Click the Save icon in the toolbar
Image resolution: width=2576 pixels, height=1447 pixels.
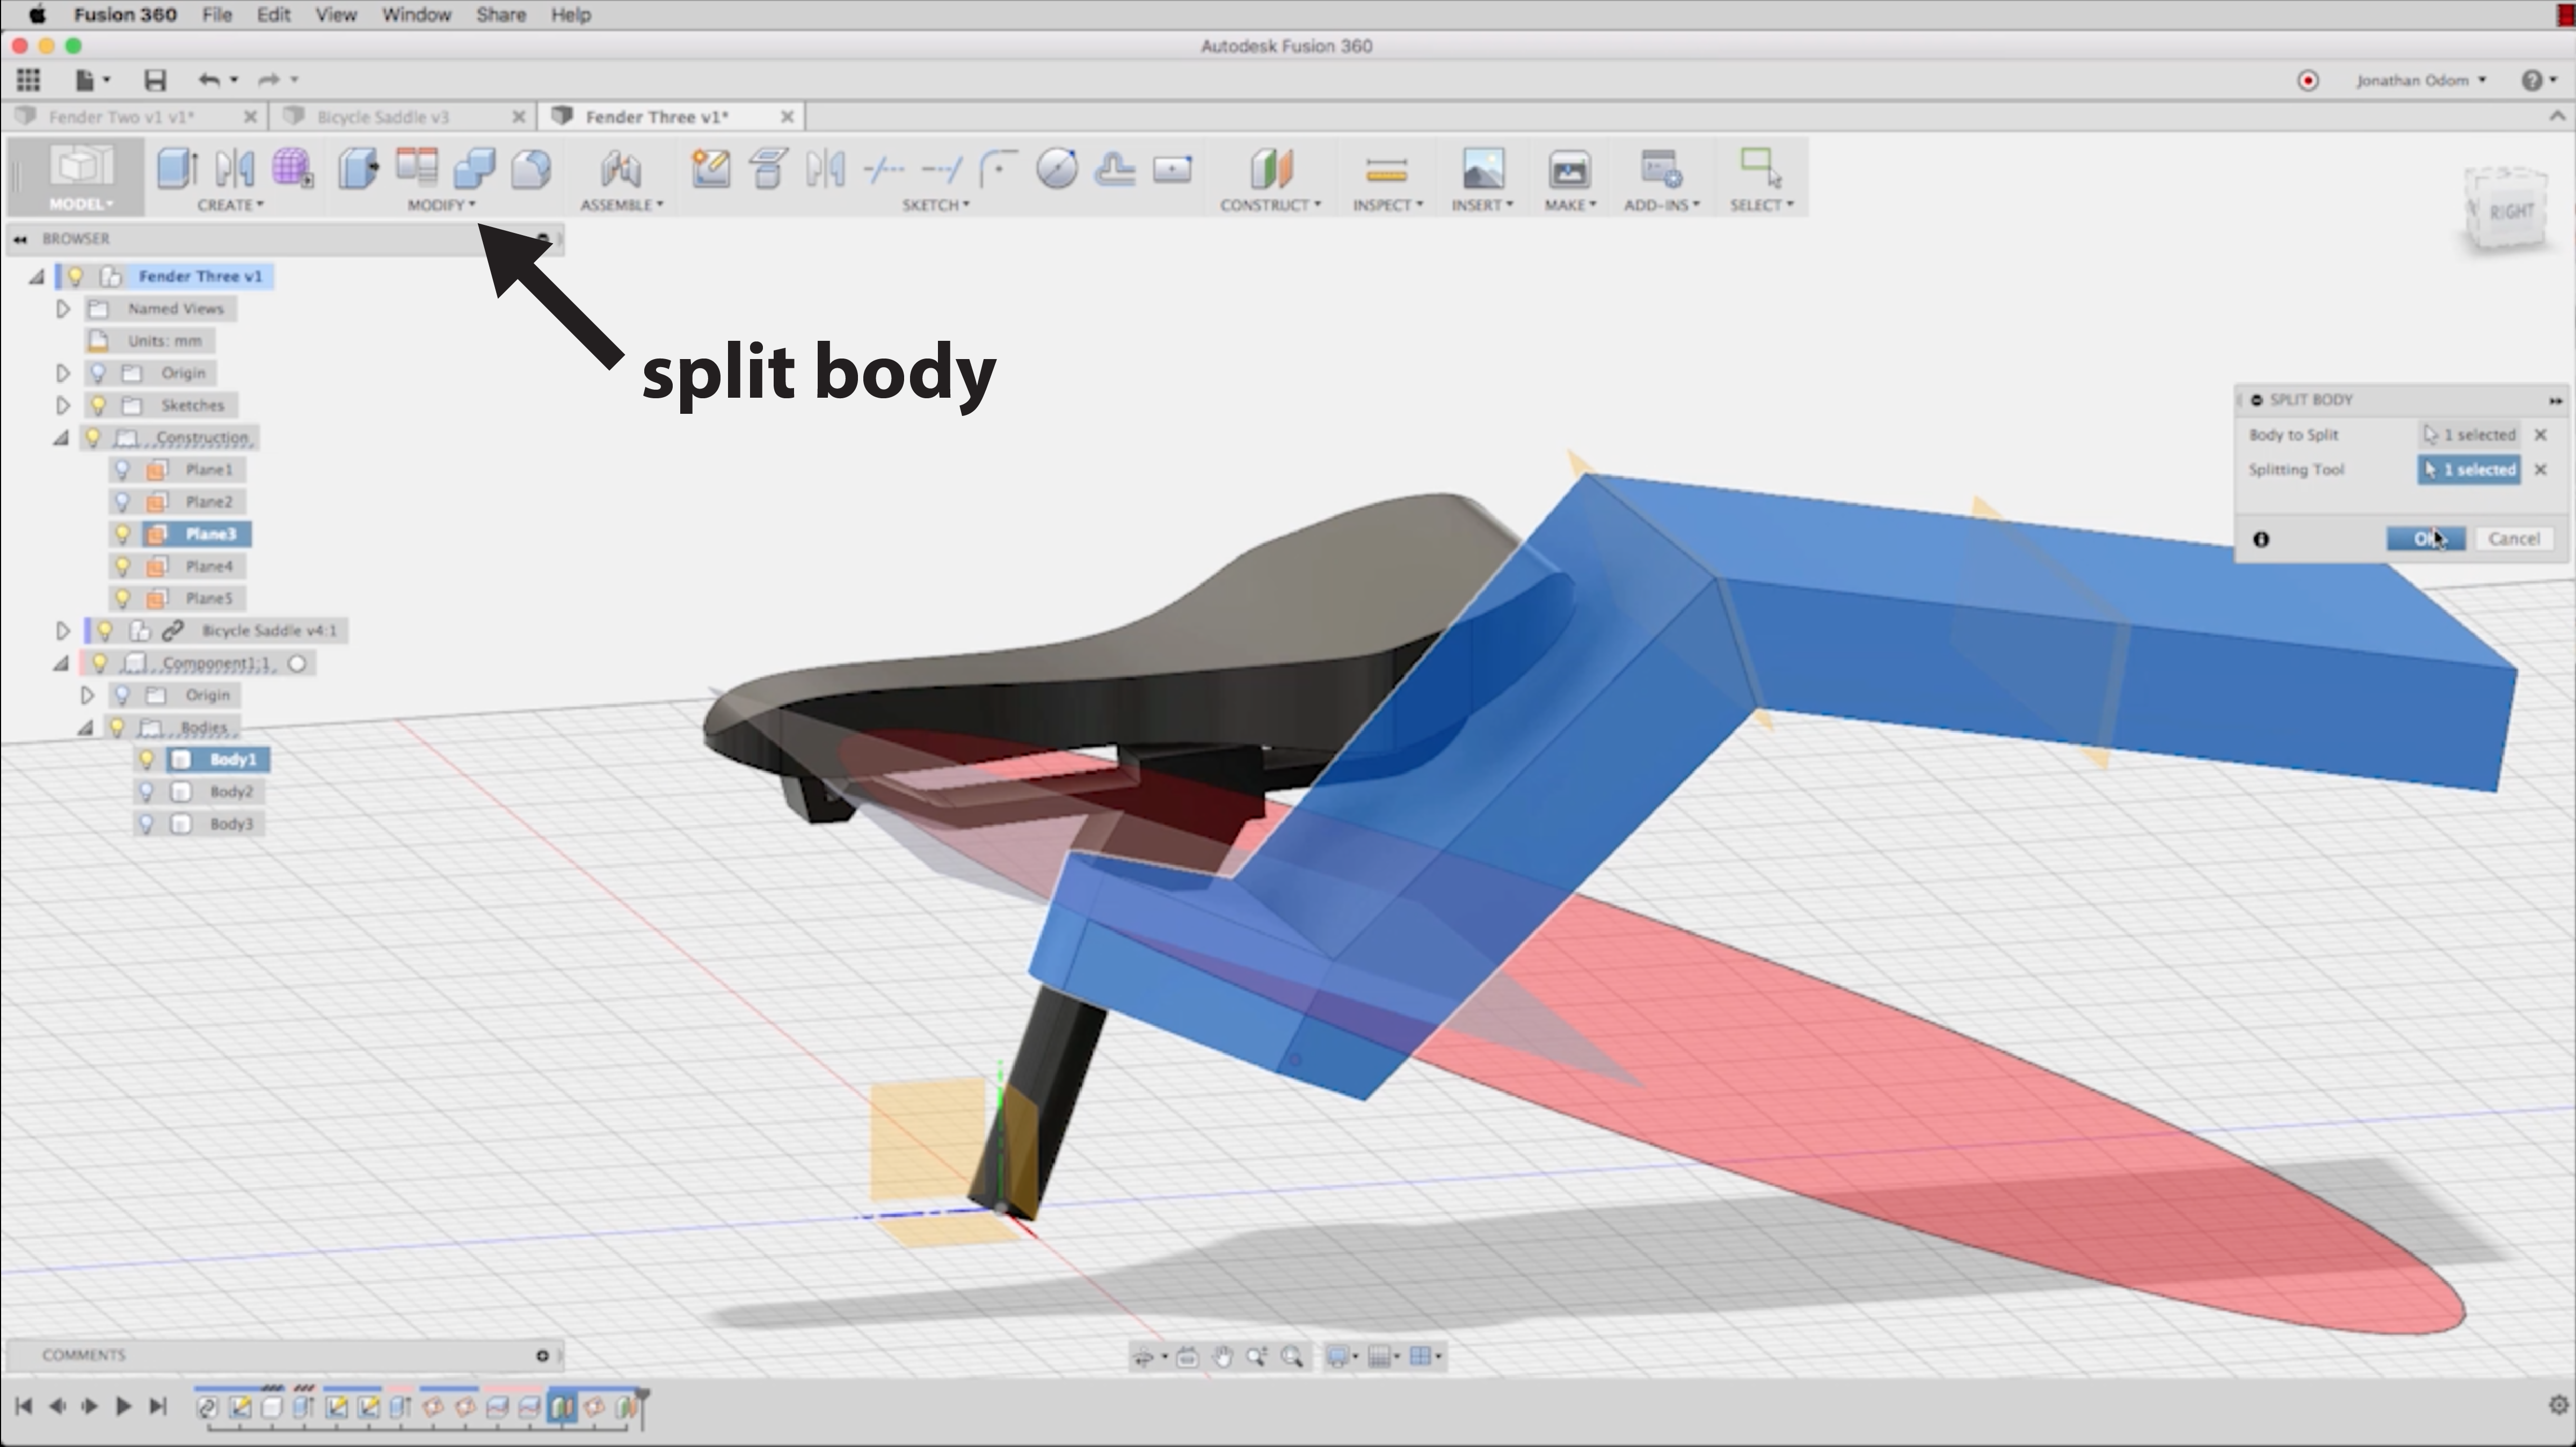154,80
